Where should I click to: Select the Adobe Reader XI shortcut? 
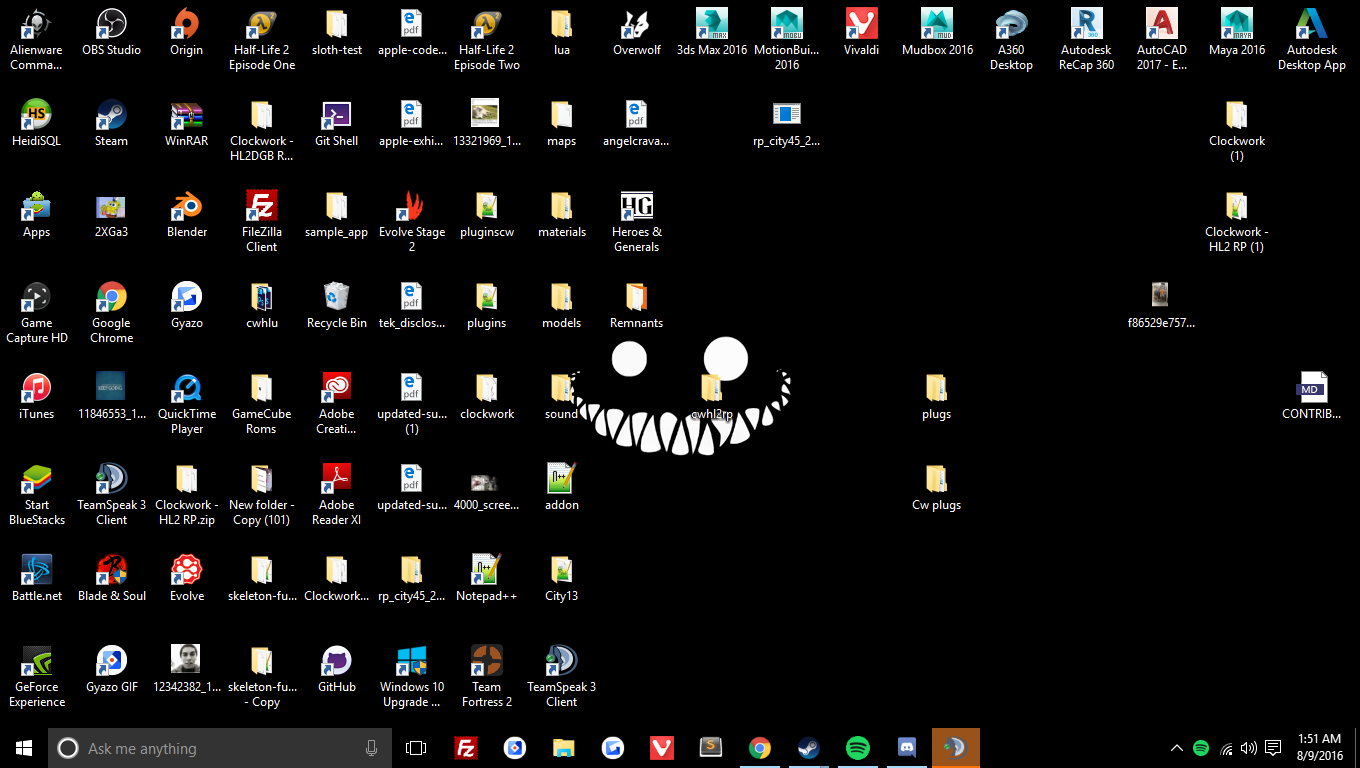[x=336, y=494]
